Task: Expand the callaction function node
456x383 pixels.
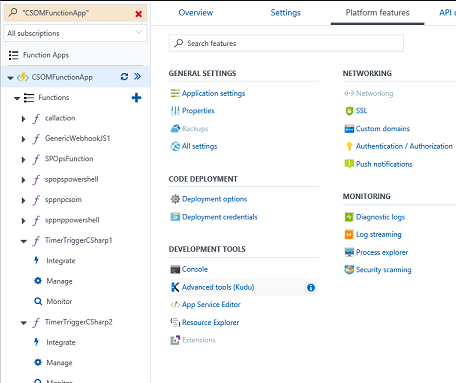Action: tap(23, 118)
